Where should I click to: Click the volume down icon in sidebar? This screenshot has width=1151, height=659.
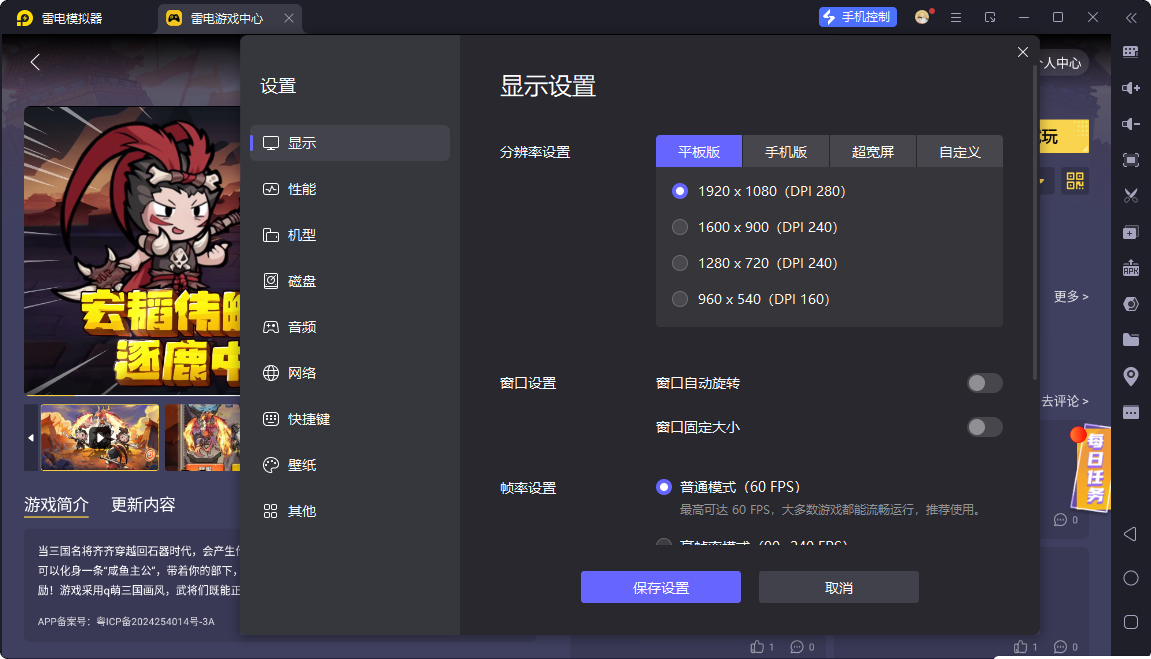pos(1131,124)
